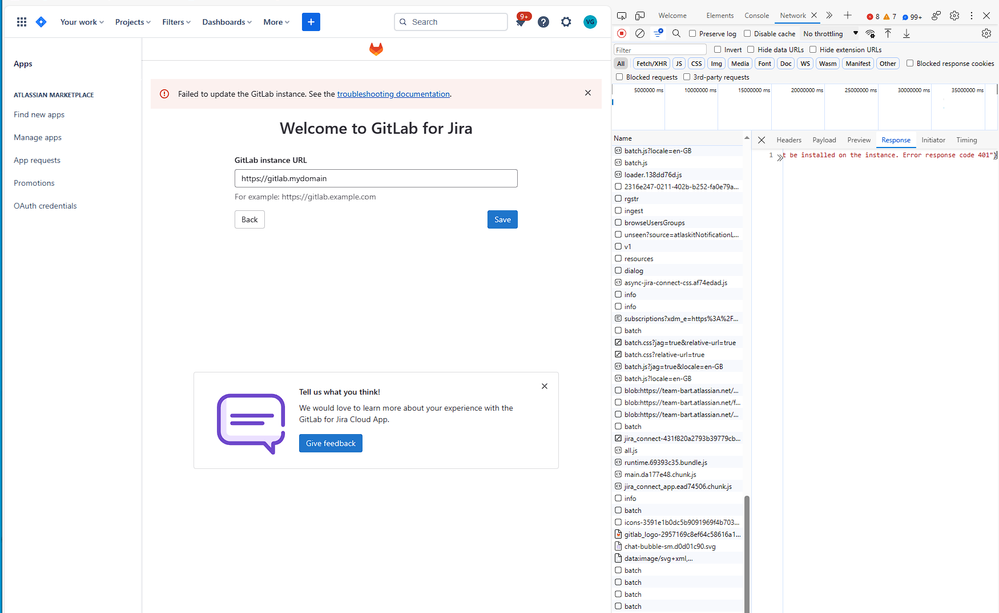Tick Blocked response cookies checkbox
The height and width of the screenshot is (613, 999).
click(x=910, y=63)
